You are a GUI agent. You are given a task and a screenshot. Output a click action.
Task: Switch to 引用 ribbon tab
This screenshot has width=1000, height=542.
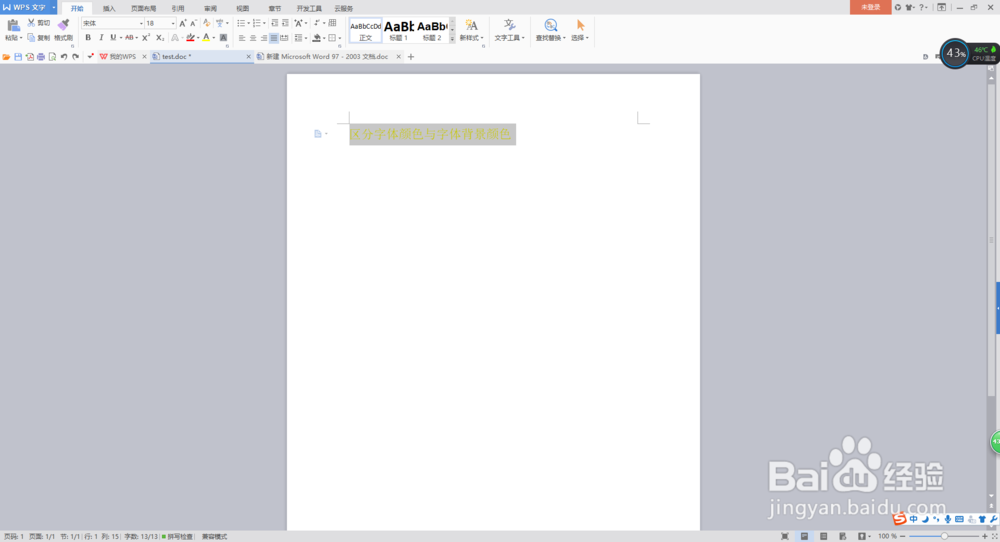tap(178, 8)
